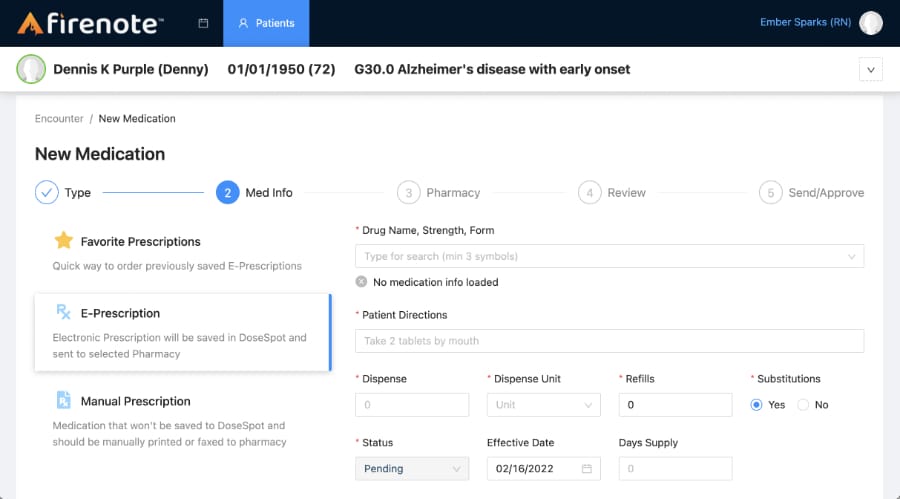Click the Refills input field
The height and width of the screenshot is (499, 900).
(x=676, y=405)
